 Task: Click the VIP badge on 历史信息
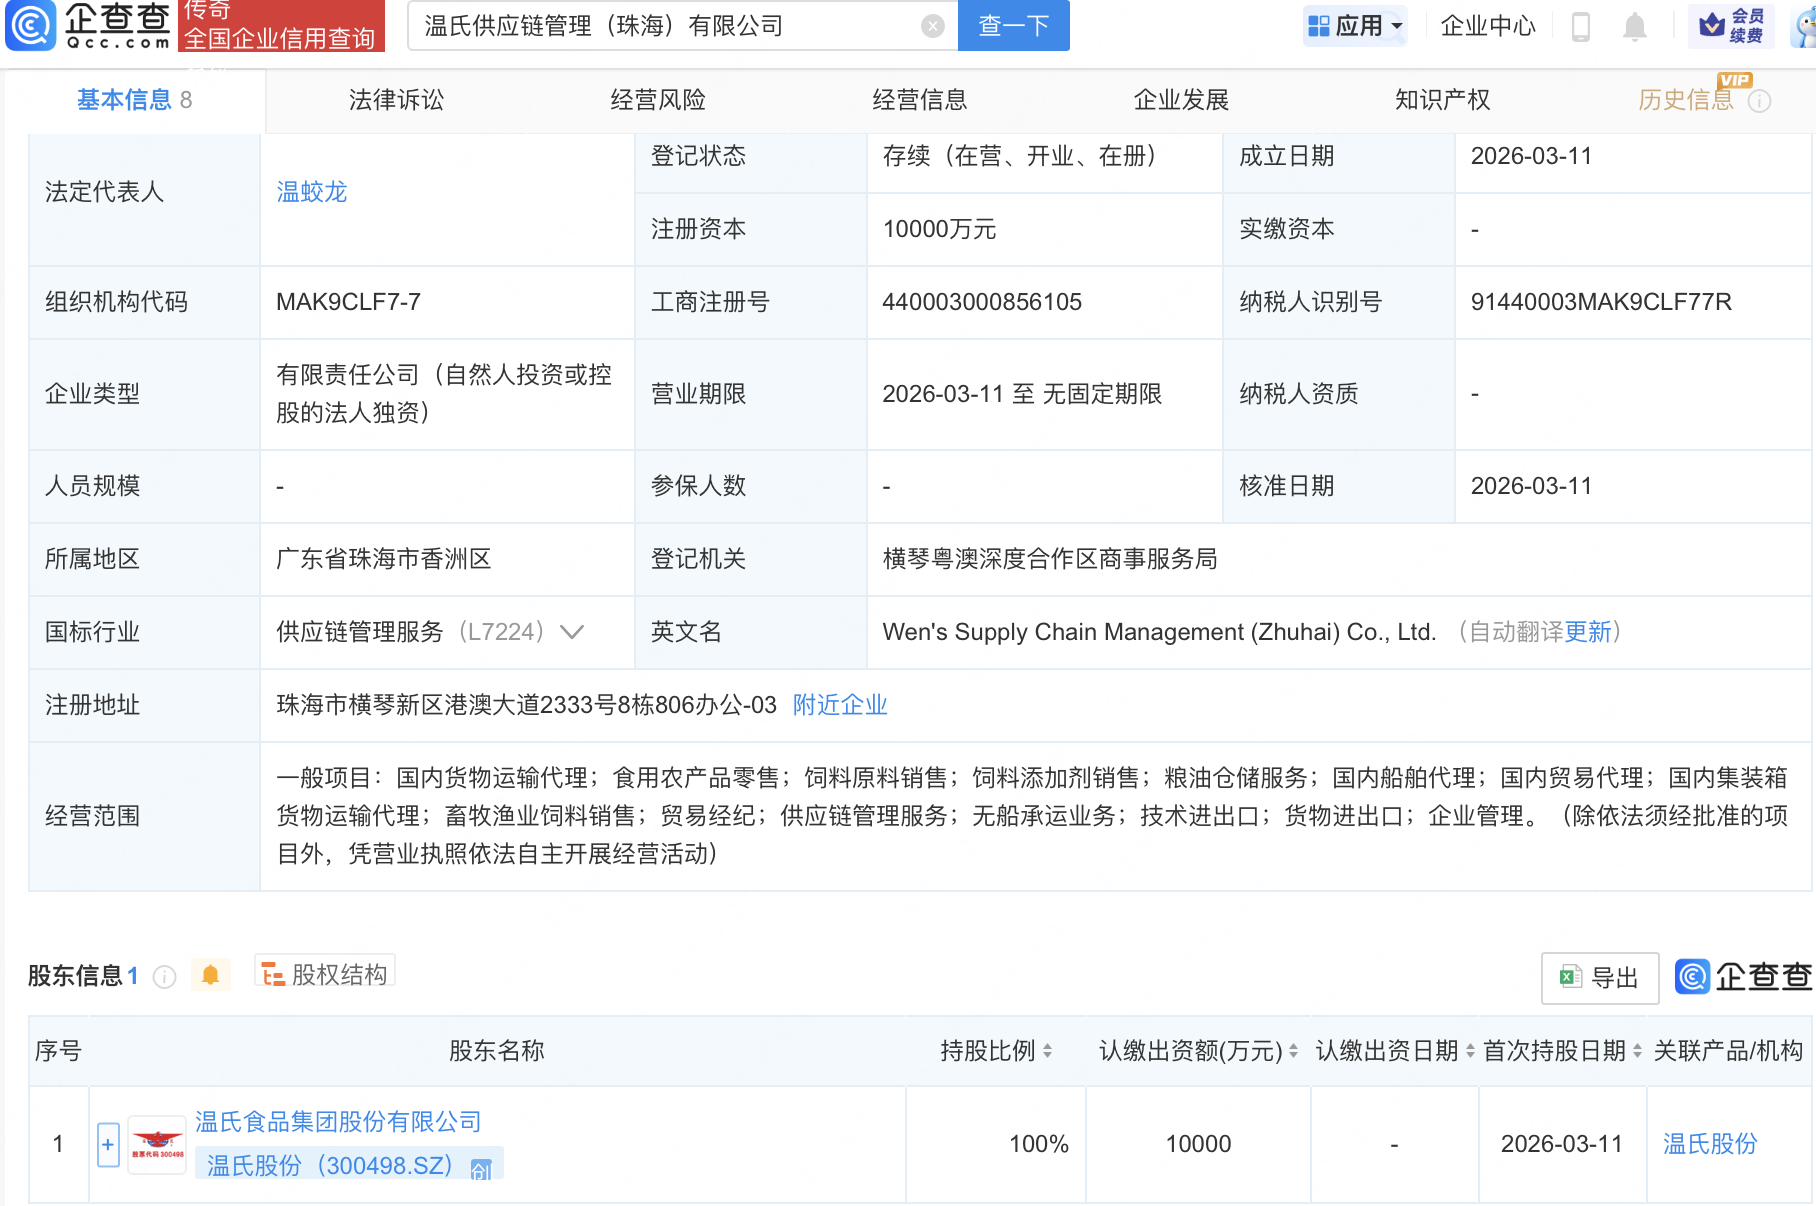[1735, 81]
